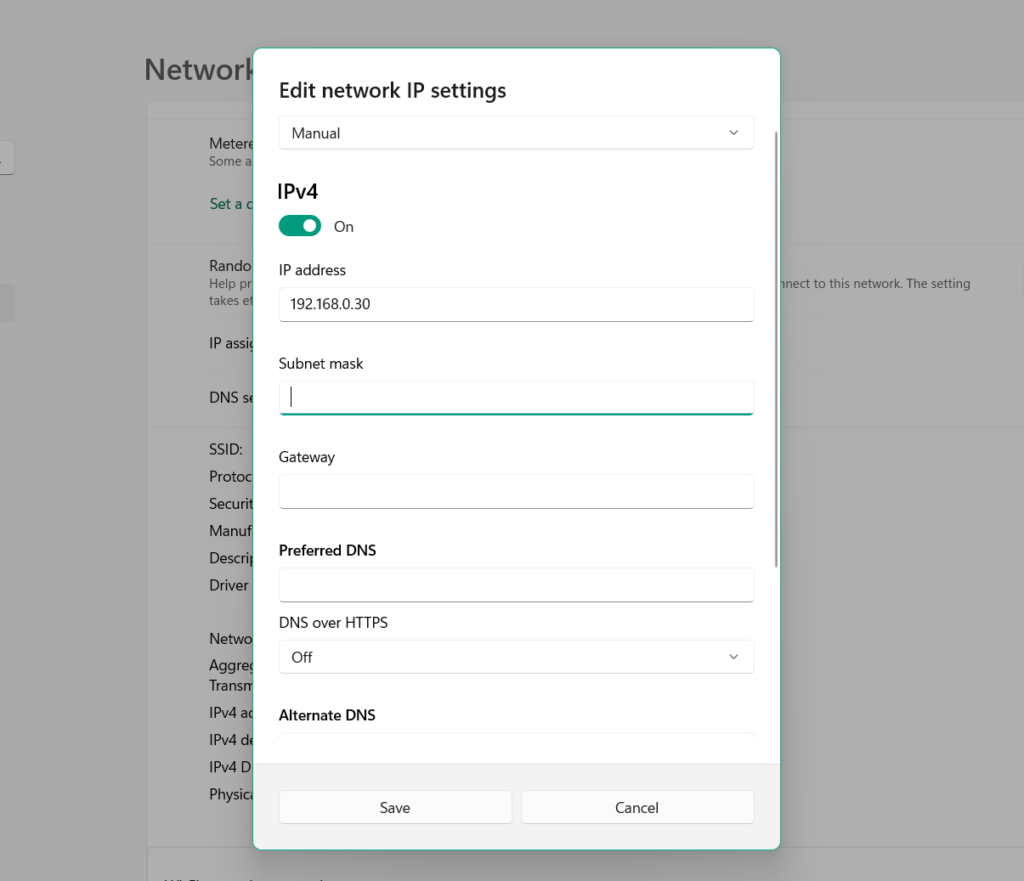The width and height of the screenshot is (1024, 881).
Task: Click the IPv4 section heading
Action: [x=298, y=191]
